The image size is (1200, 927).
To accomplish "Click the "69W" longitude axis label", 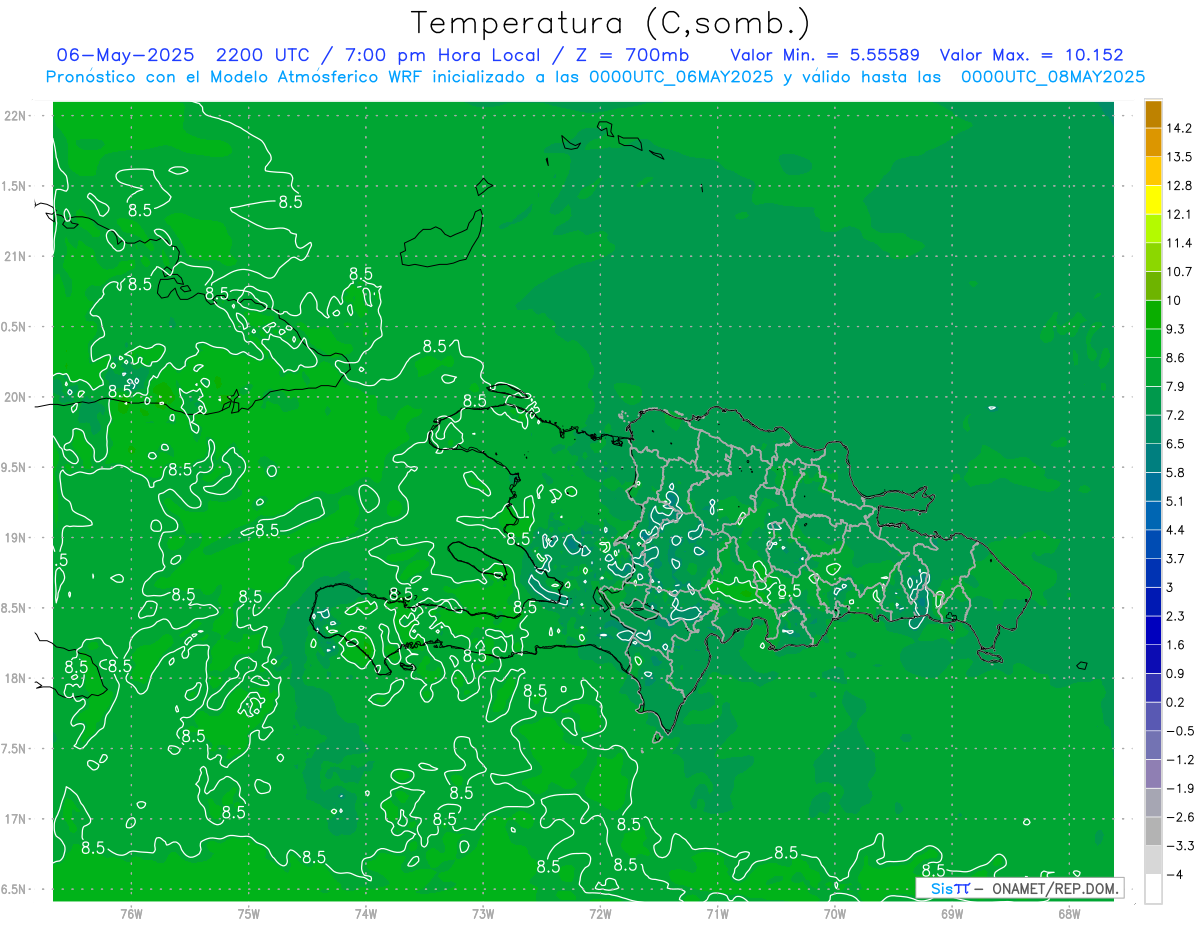I will click(x=951, y=913).
